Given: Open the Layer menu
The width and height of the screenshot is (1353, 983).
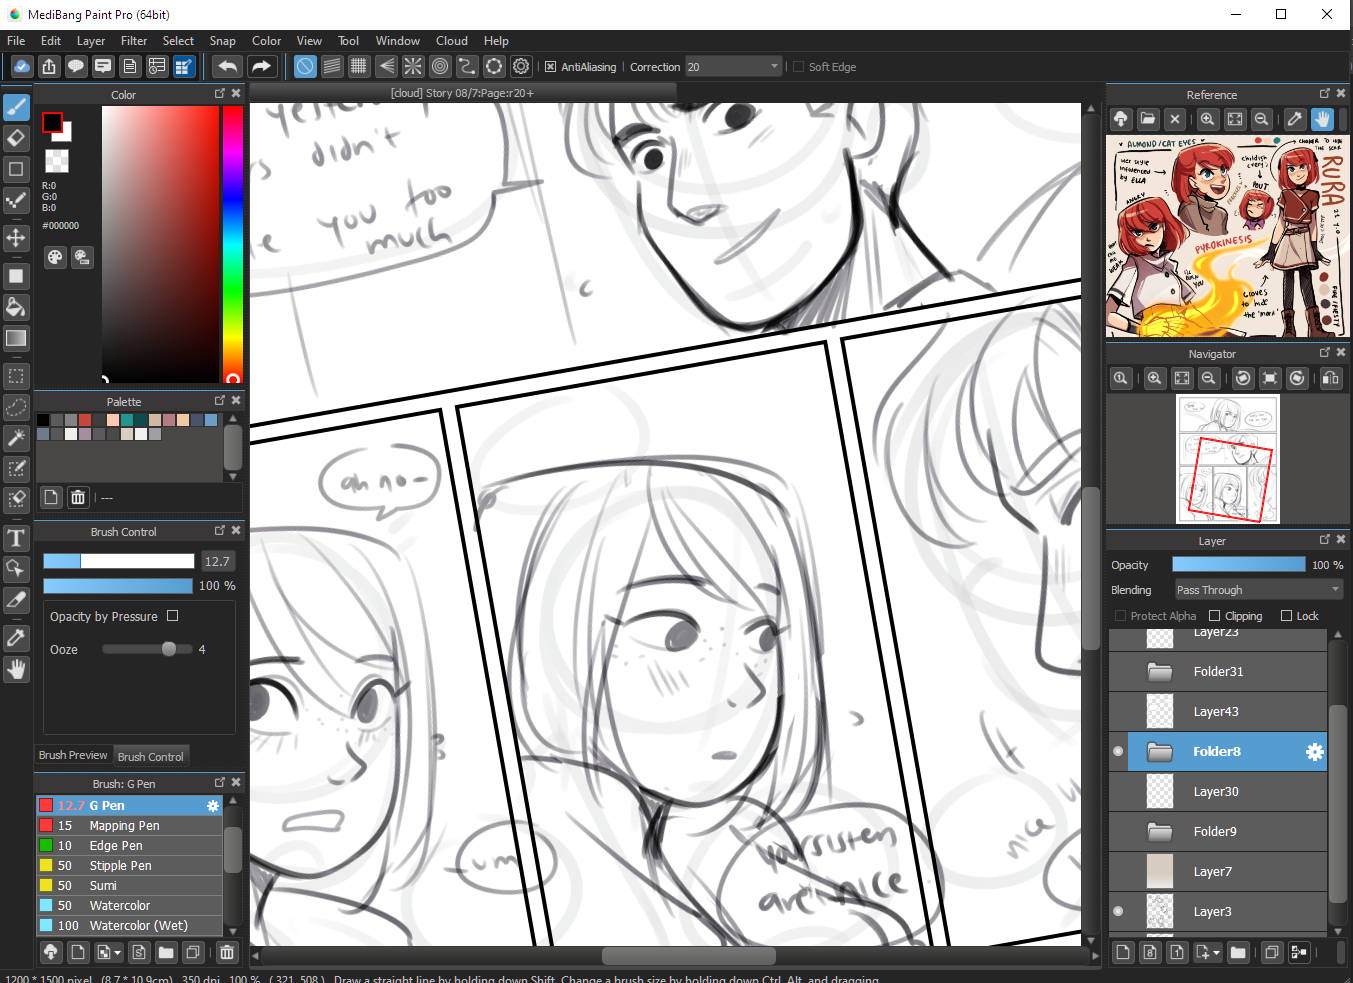Looking at the screenshot, I should 91,41.
